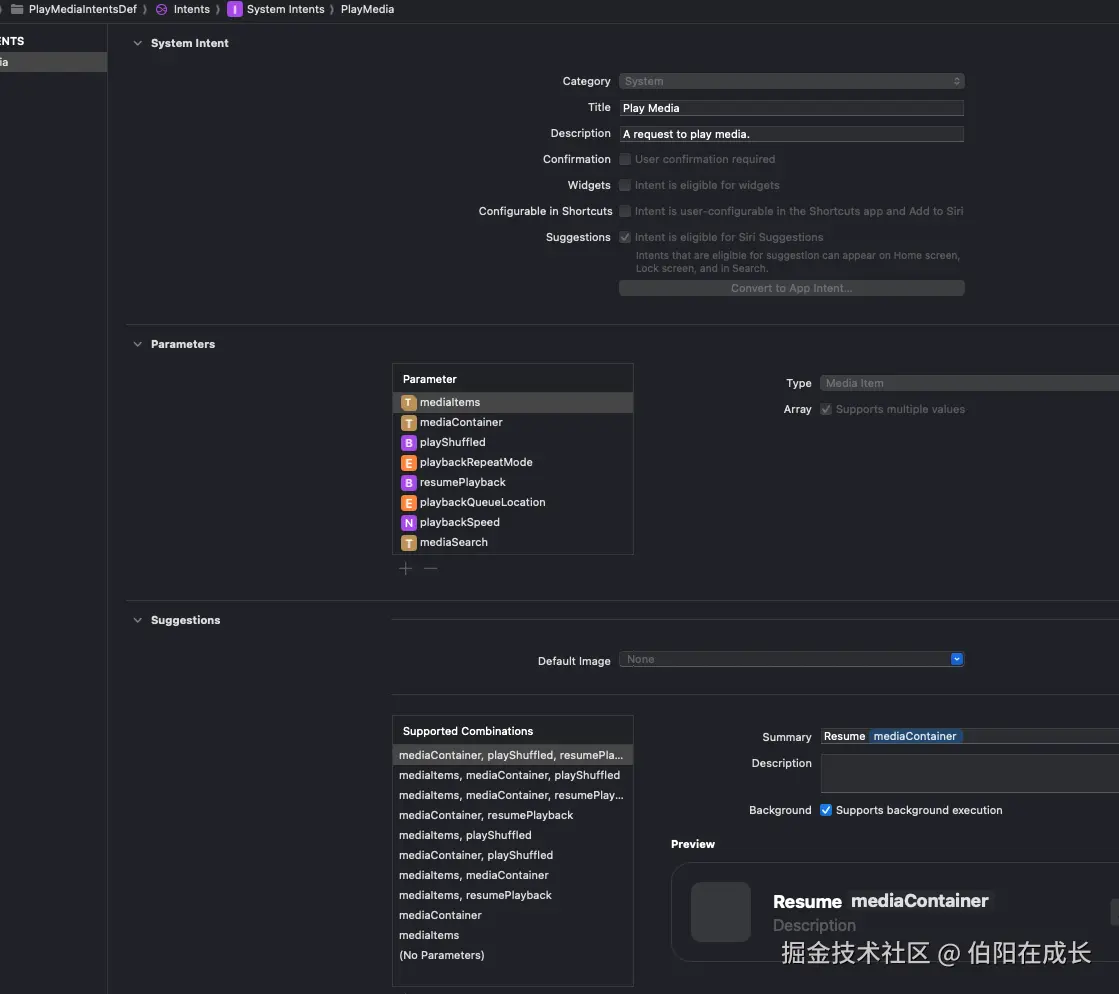Screen dimensions: 1119x994
Task: Select the playbackQueueLocation parameter row
Action: [x=512, y=502]
